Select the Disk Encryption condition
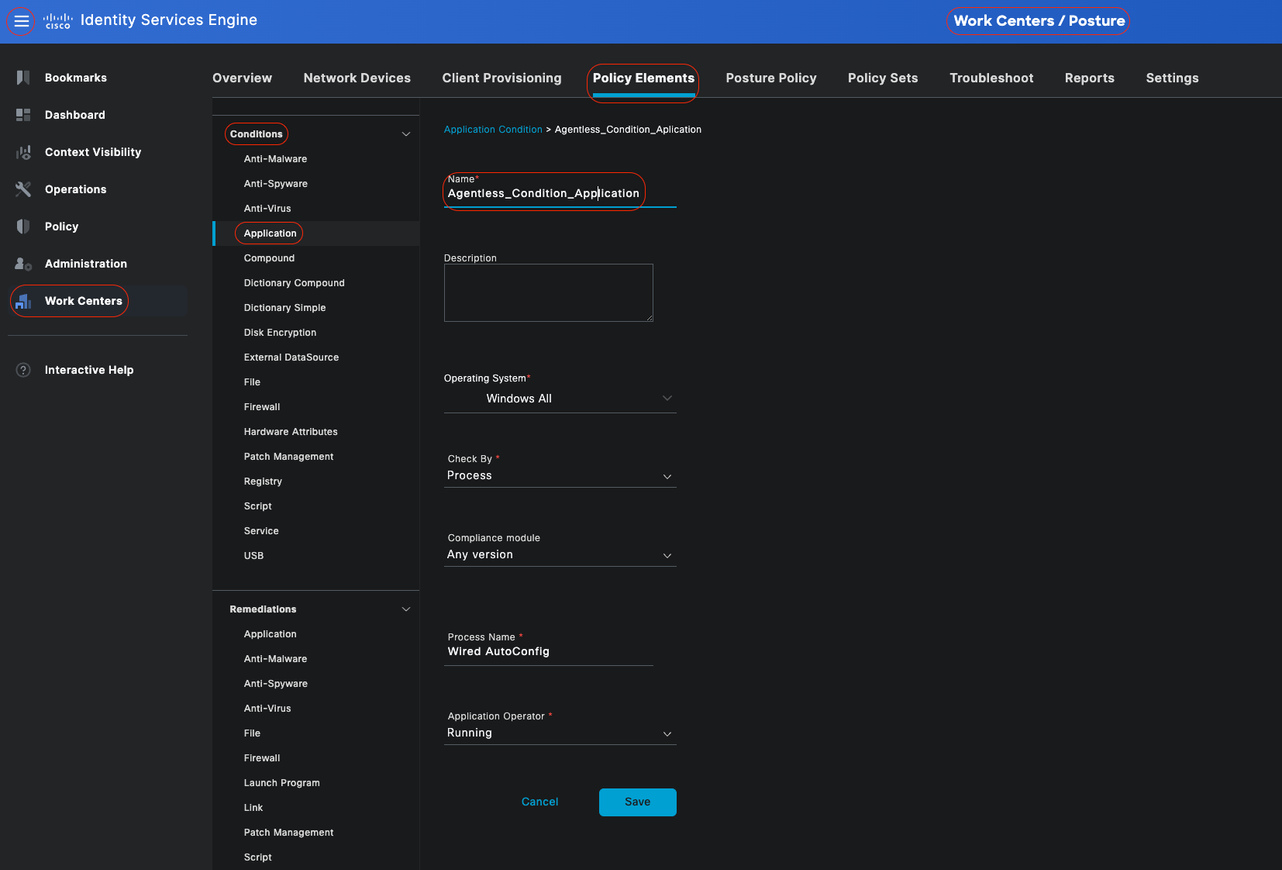This screenshot has height=870, width=1282. click(280, 333)
